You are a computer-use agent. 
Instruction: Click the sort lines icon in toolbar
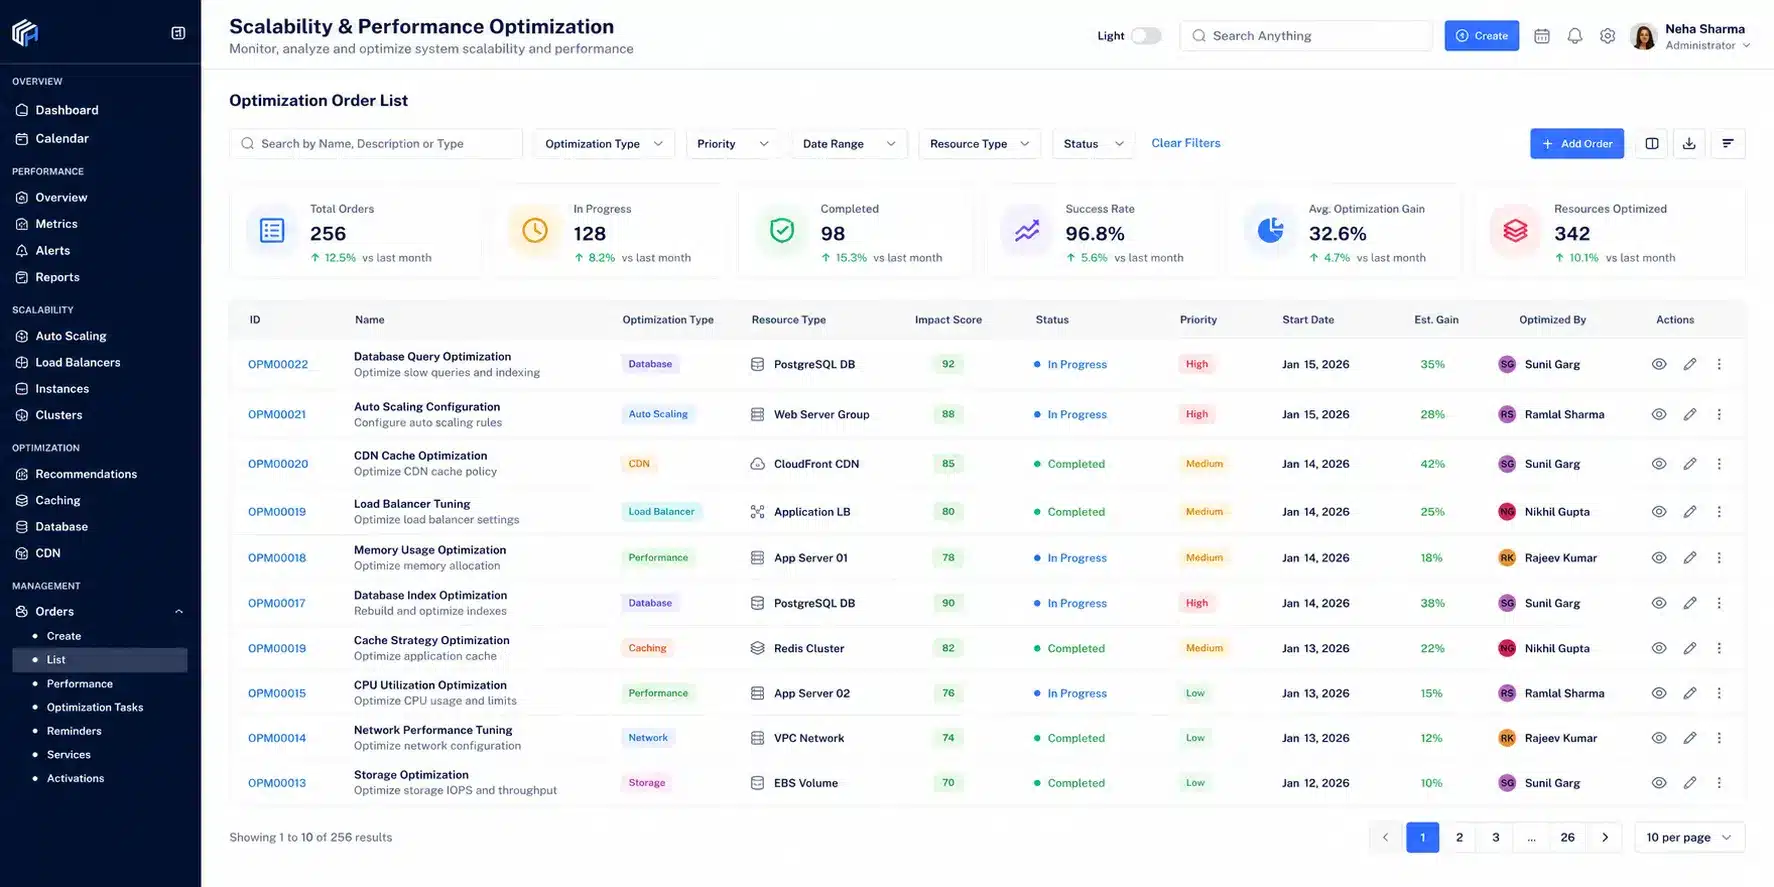point(1728,144)
